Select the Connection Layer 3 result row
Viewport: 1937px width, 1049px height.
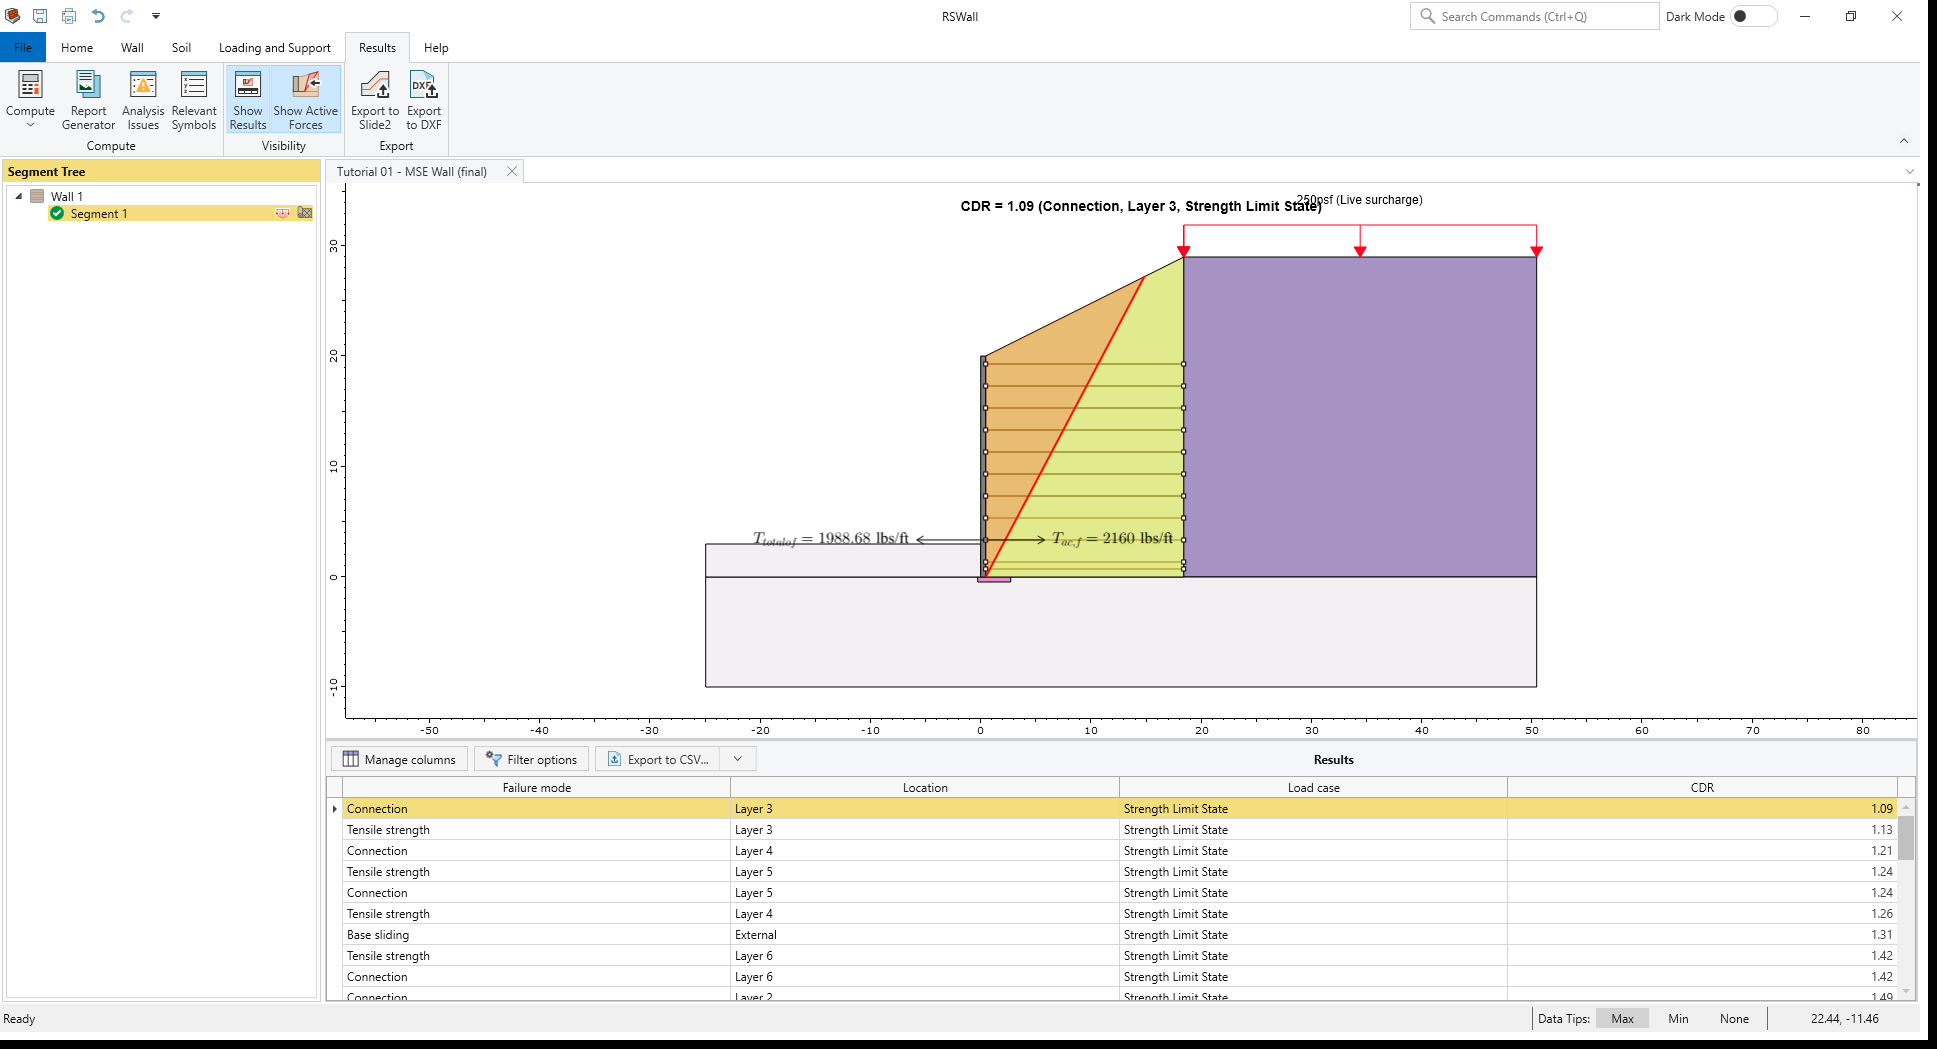coord(1120,808)
